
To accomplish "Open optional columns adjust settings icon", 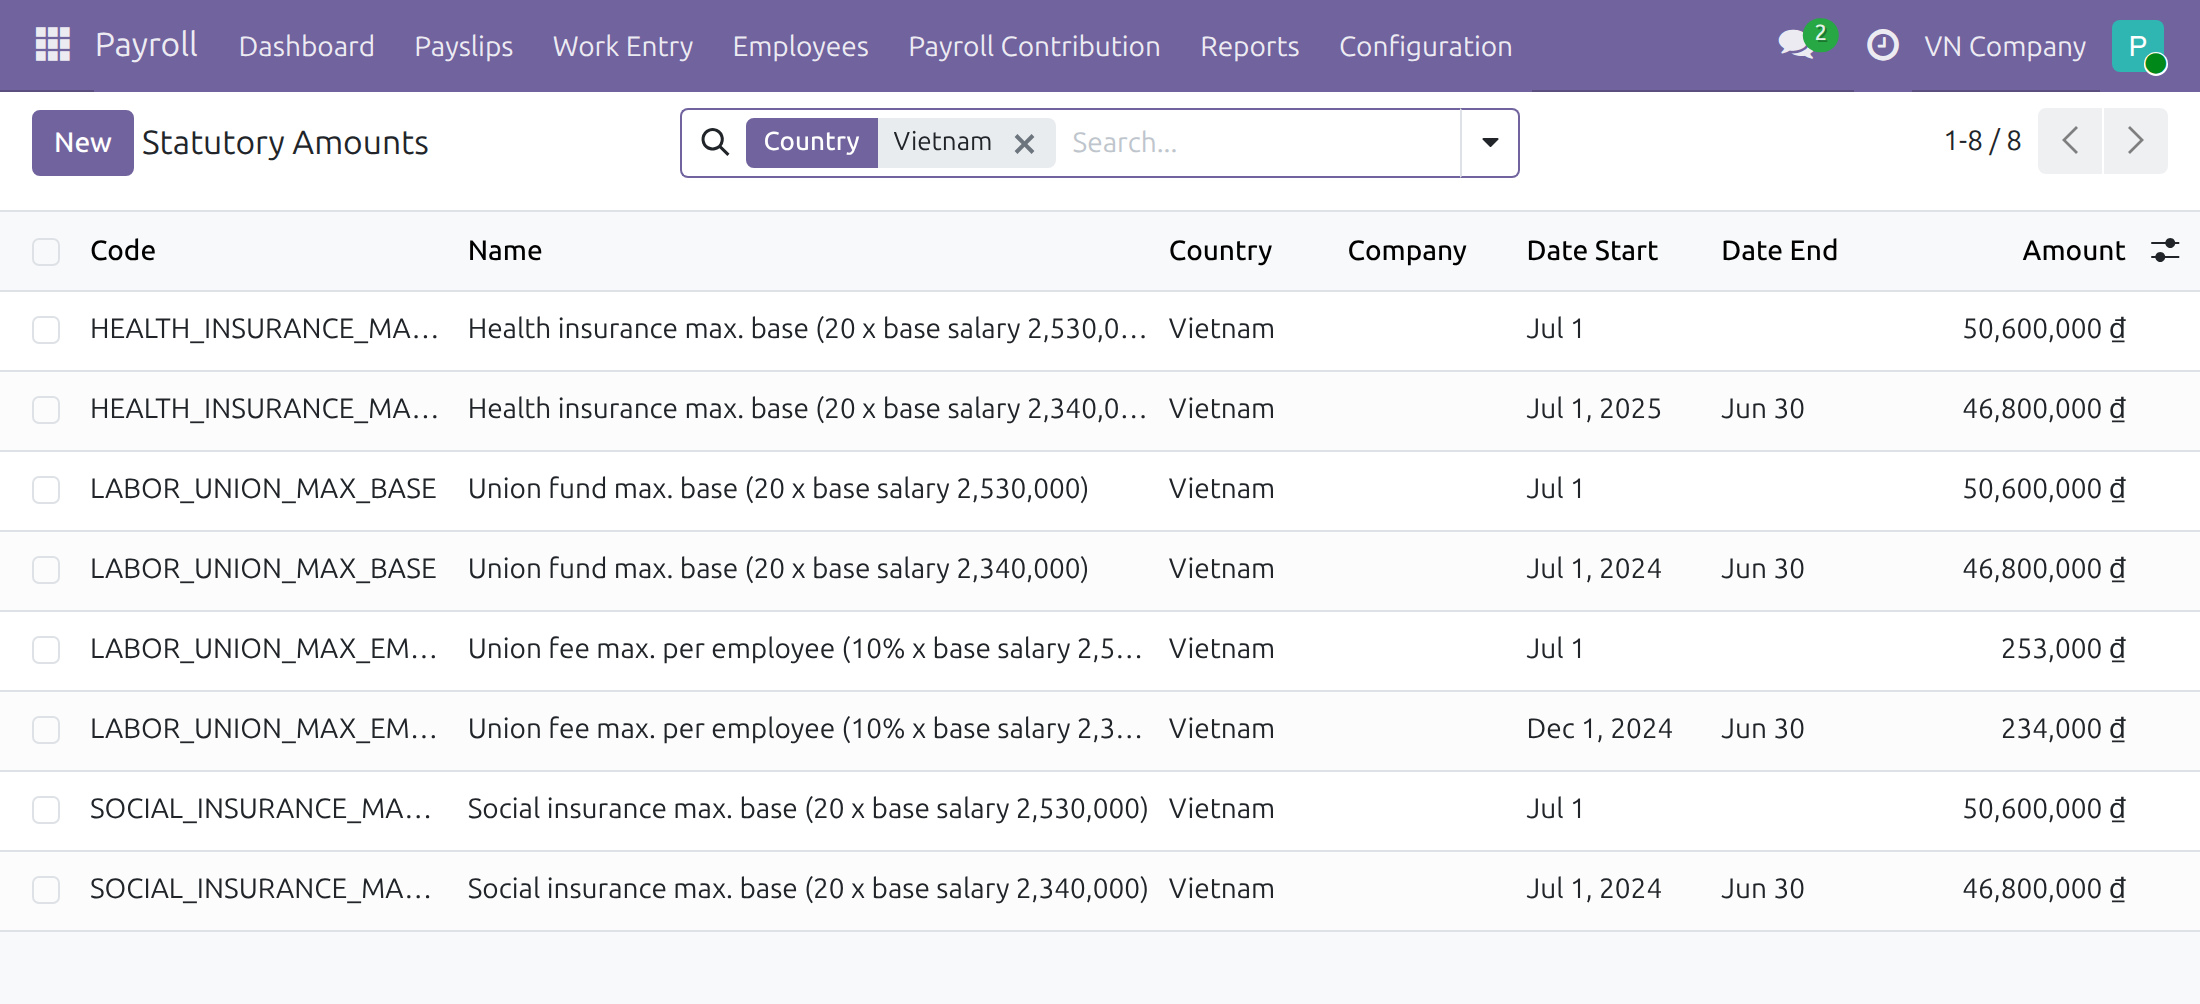I will tap(2165, 250).
